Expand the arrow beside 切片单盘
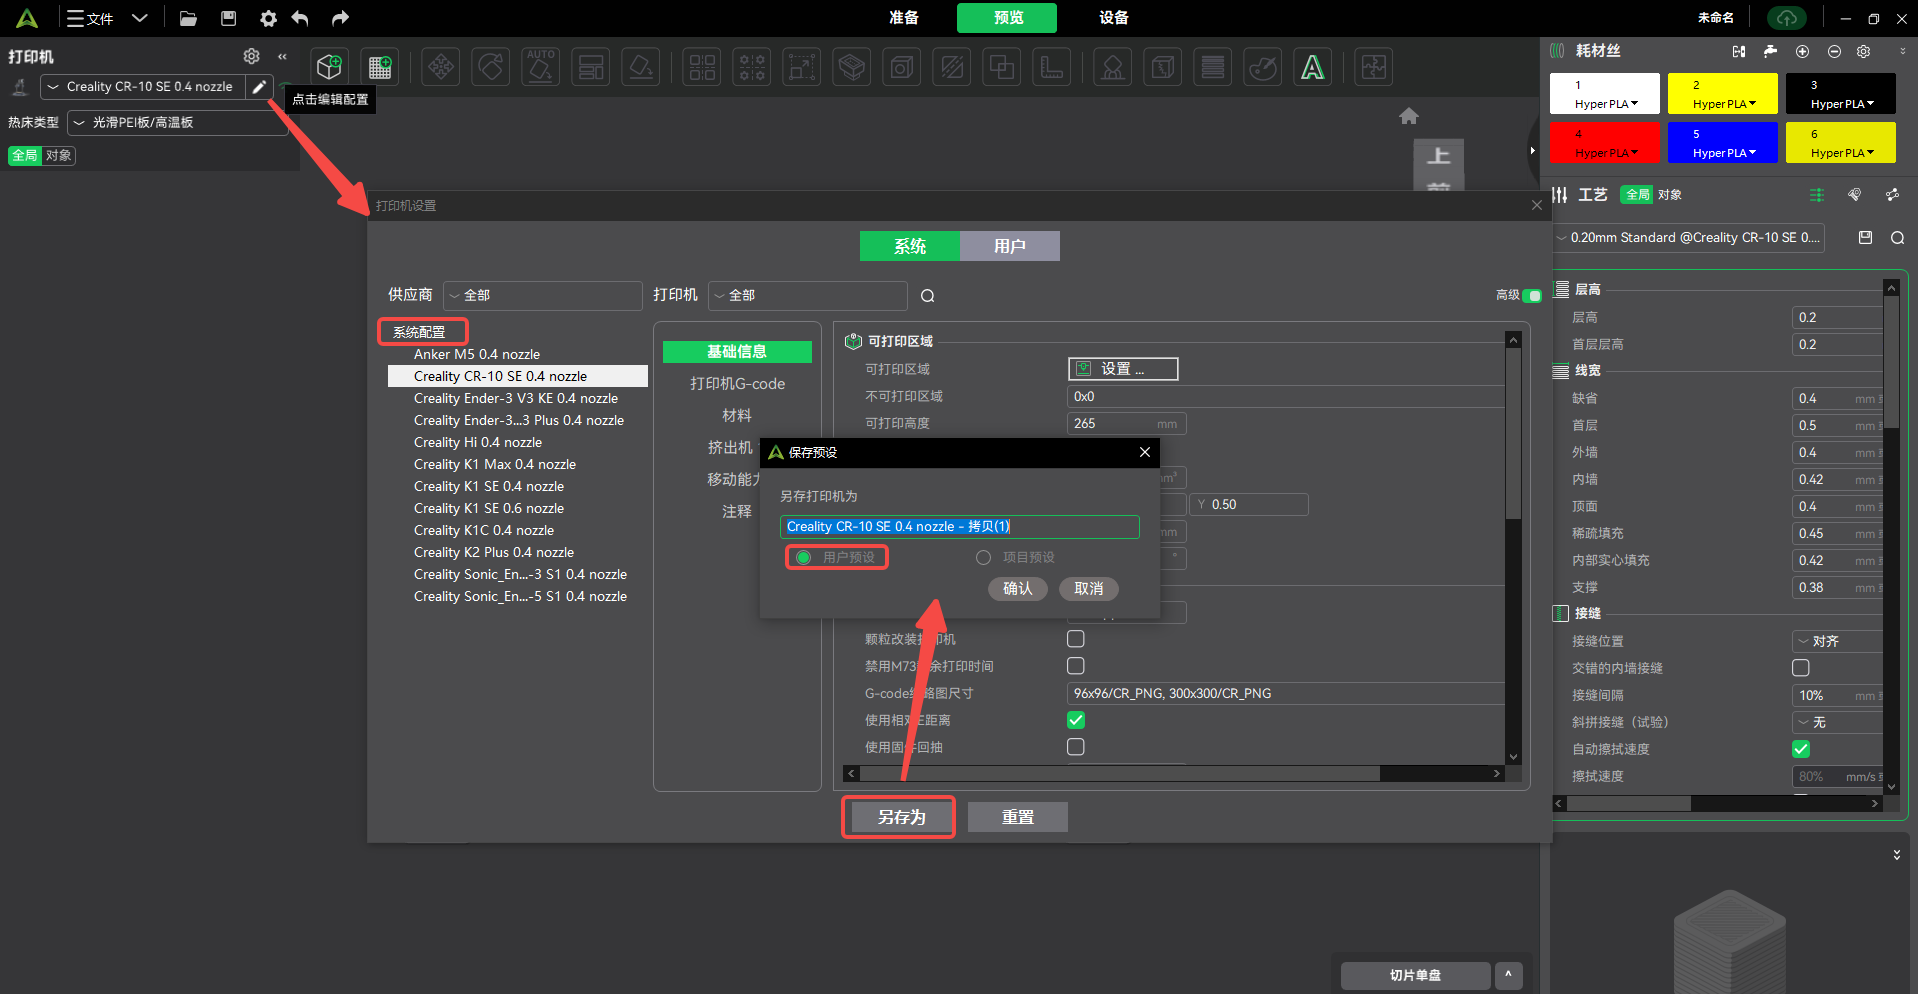1918x994 pixels. pyautogui.click(x=1508, y=975)
